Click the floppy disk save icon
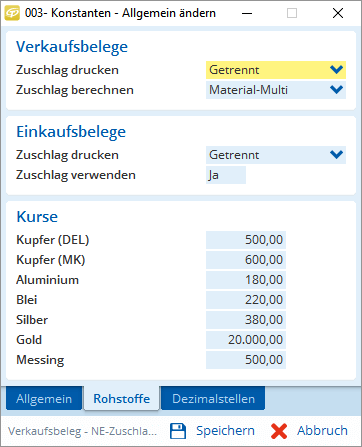The height and width of the screenshot is (447, 362). point(178,431)
